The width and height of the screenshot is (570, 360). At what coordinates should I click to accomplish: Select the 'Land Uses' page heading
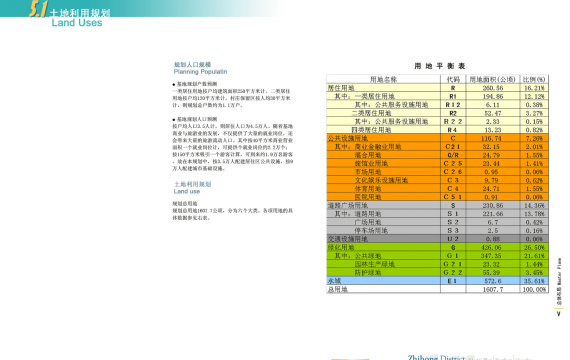pos(77,23)
